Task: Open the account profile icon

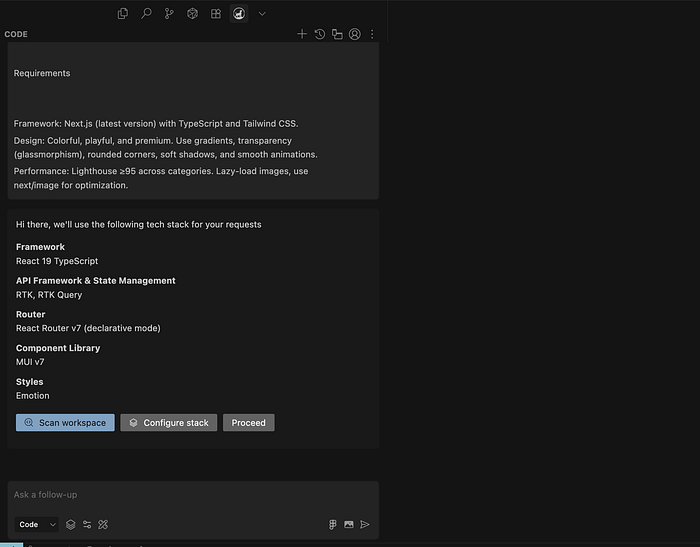Action: click(x=354, y=34)
